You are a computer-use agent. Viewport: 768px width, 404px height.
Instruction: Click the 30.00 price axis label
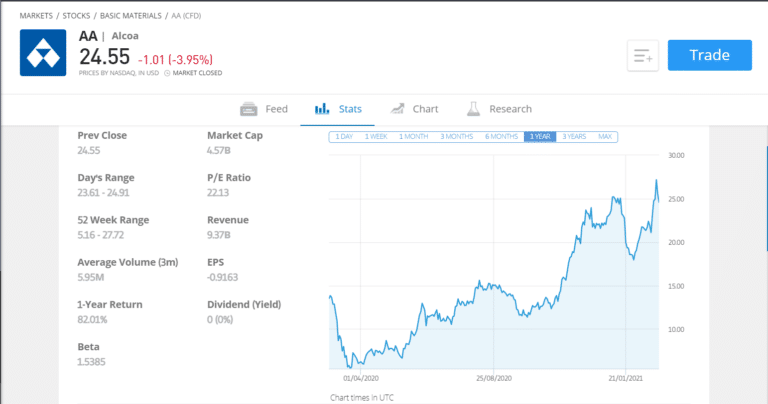pyautogui.click(x=676, y=156)
